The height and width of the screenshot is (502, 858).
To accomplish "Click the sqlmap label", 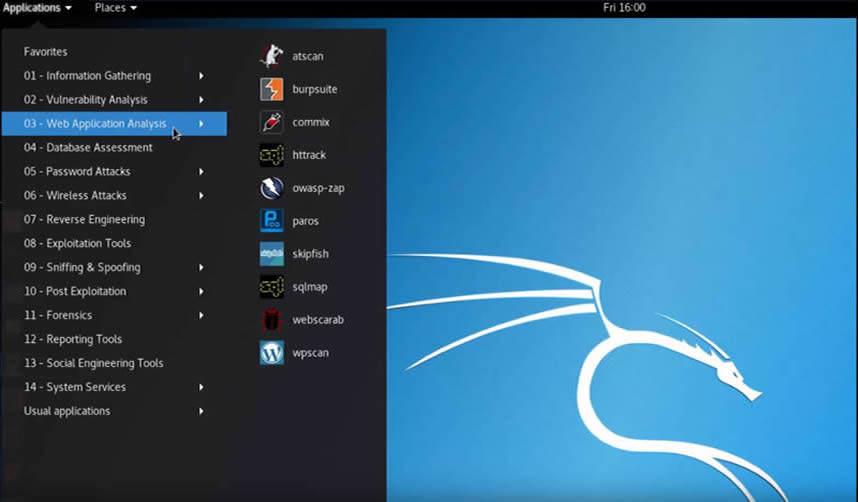I will pyautogui.click(x=310, y=287).
